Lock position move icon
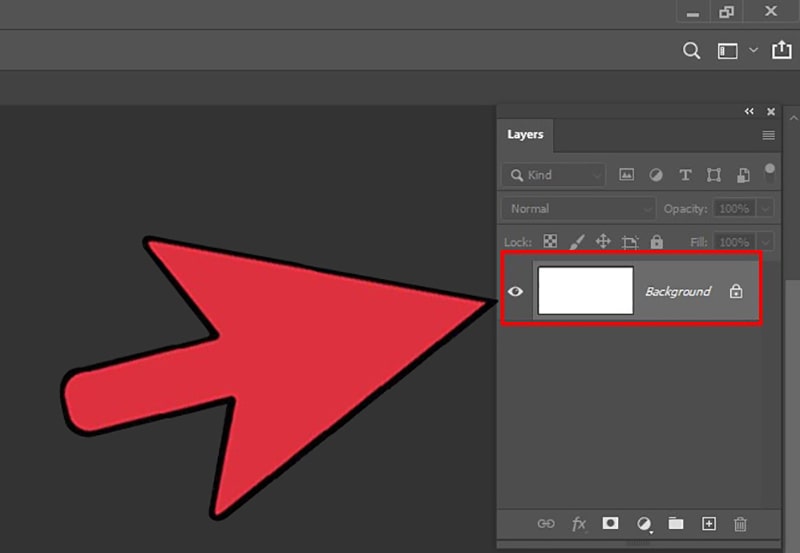The image size is (800, 553). point(603,241)
